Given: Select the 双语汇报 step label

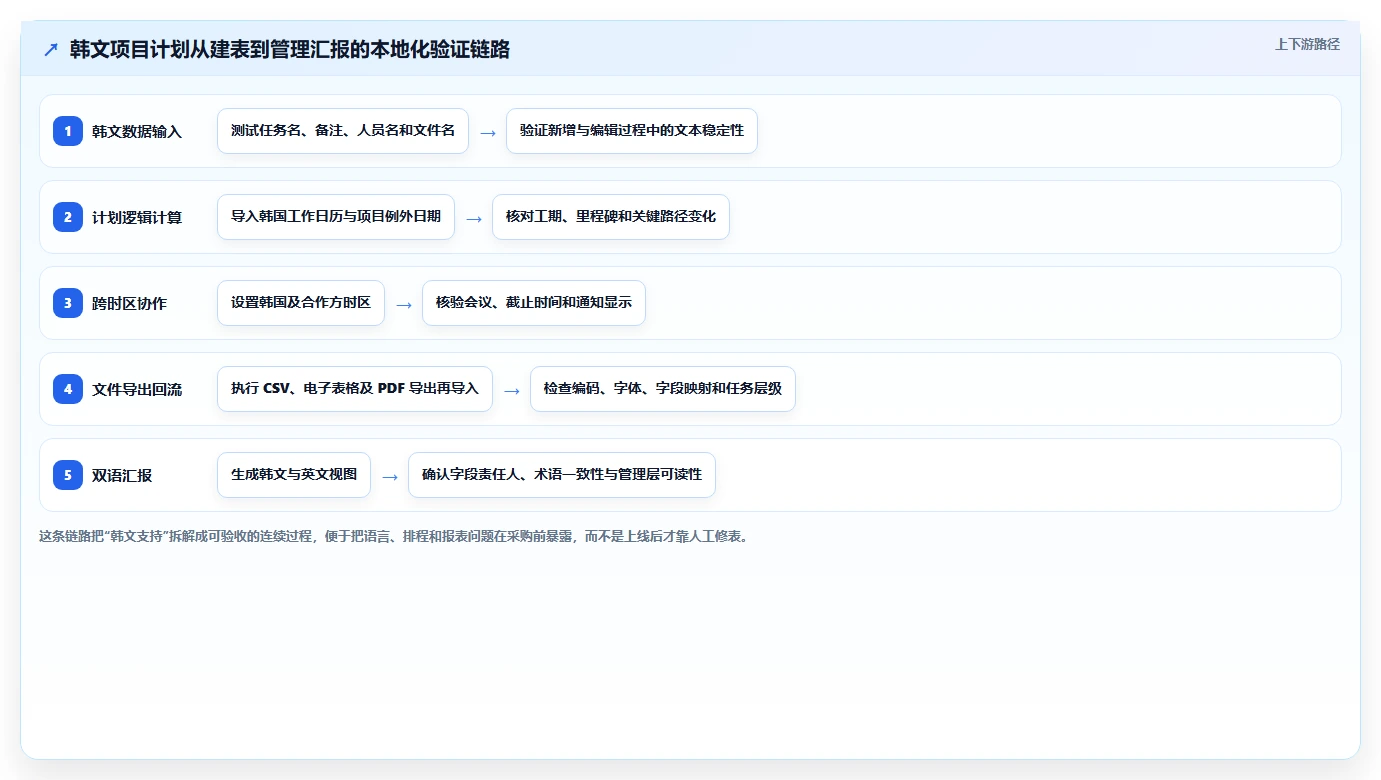Looking at the screenshot, I should click(x=122, y=475).
